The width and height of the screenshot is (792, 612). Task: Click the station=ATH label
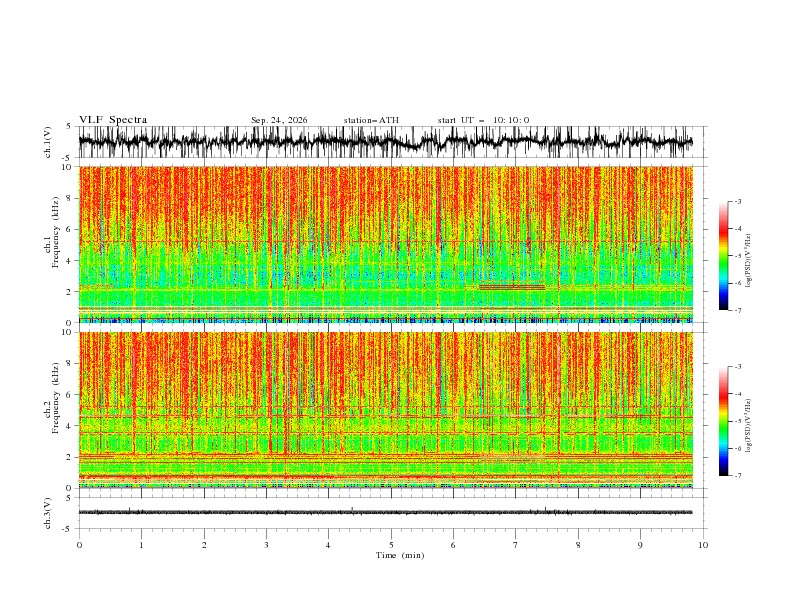371,120
